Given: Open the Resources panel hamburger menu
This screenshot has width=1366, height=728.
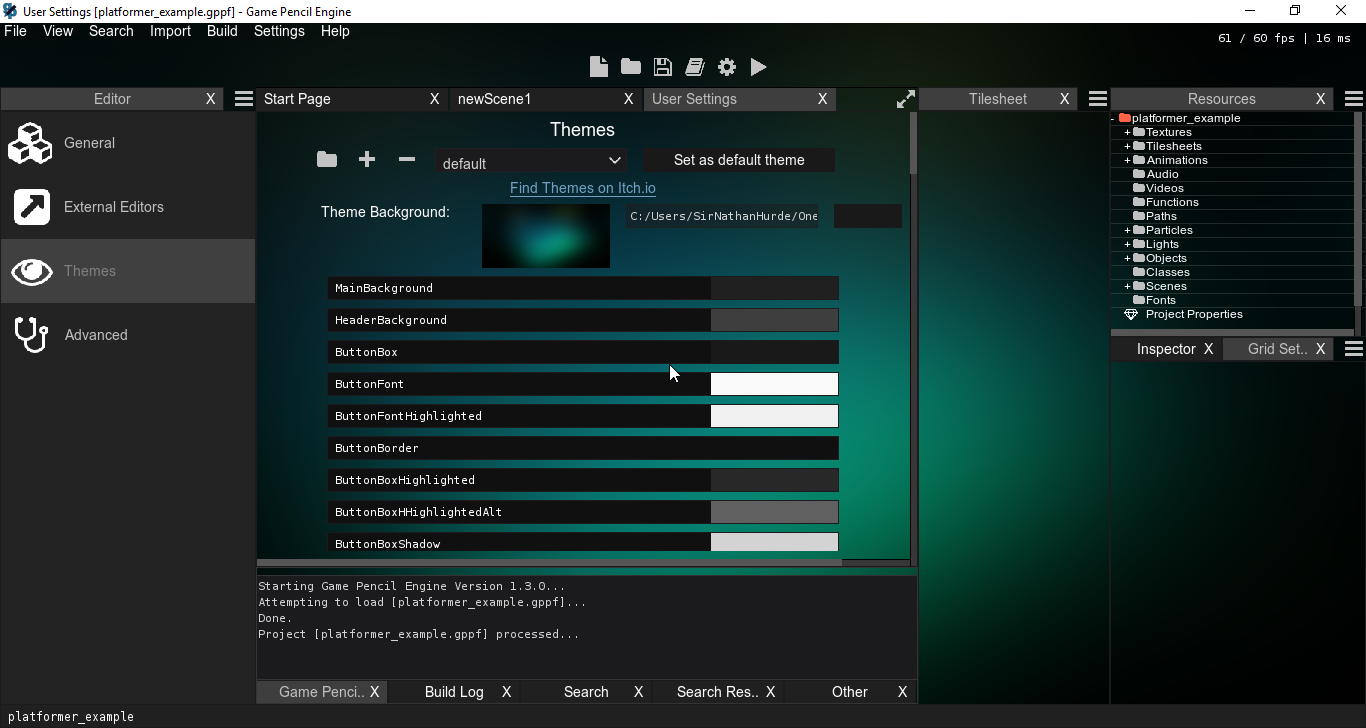Looking at the screenshot, I should [x=1353, y=99].
